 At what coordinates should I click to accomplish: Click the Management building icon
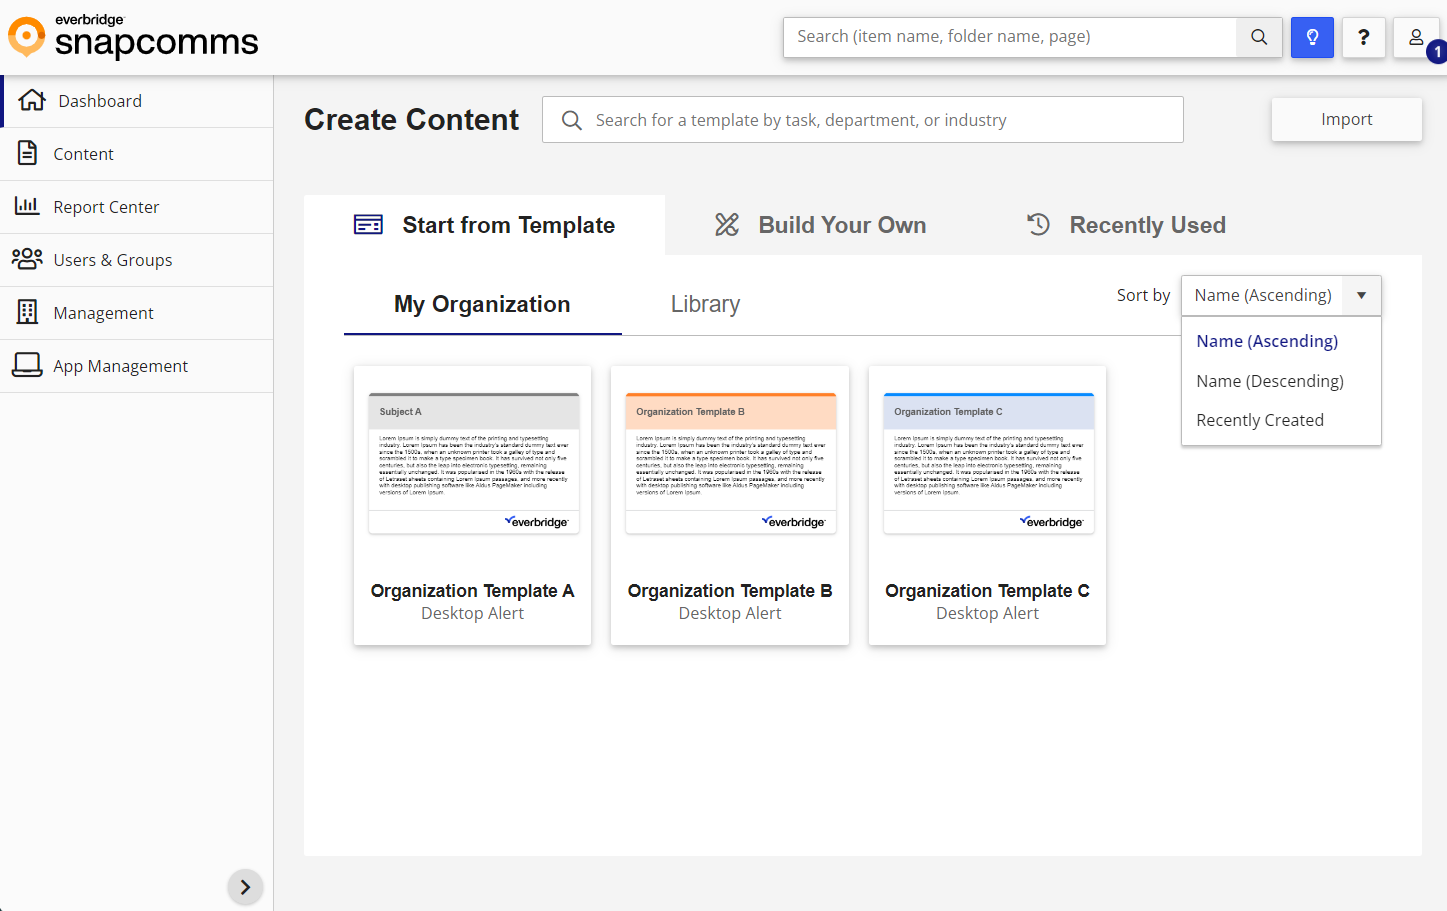click(x=28, y=312)
